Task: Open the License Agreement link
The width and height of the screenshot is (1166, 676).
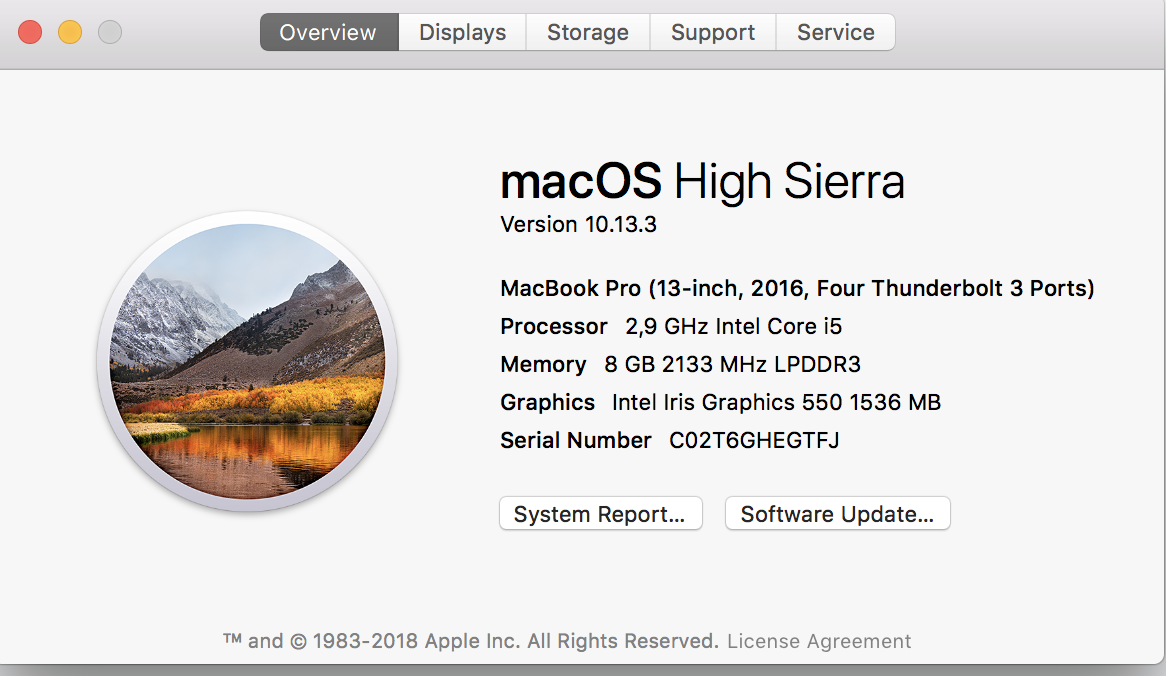Action: tap(819, 641)
